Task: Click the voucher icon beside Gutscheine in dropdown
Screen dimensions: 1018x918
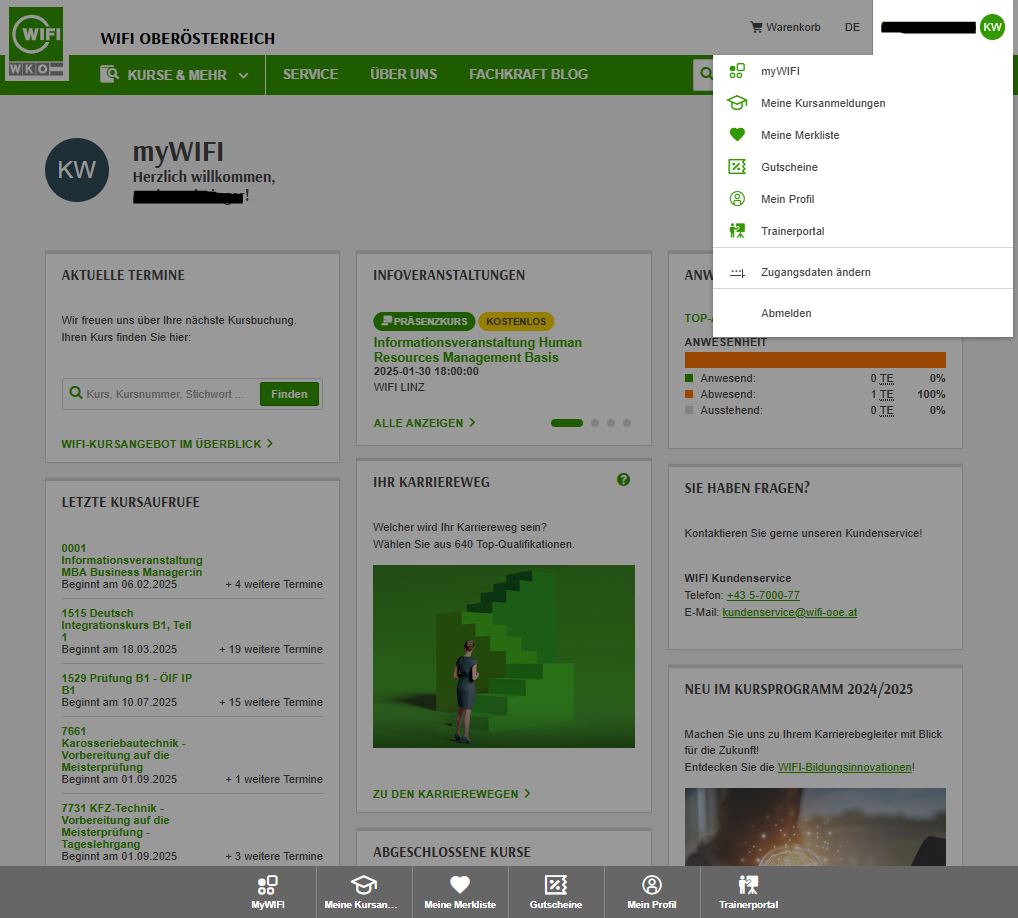Action: tap(737, 167)
